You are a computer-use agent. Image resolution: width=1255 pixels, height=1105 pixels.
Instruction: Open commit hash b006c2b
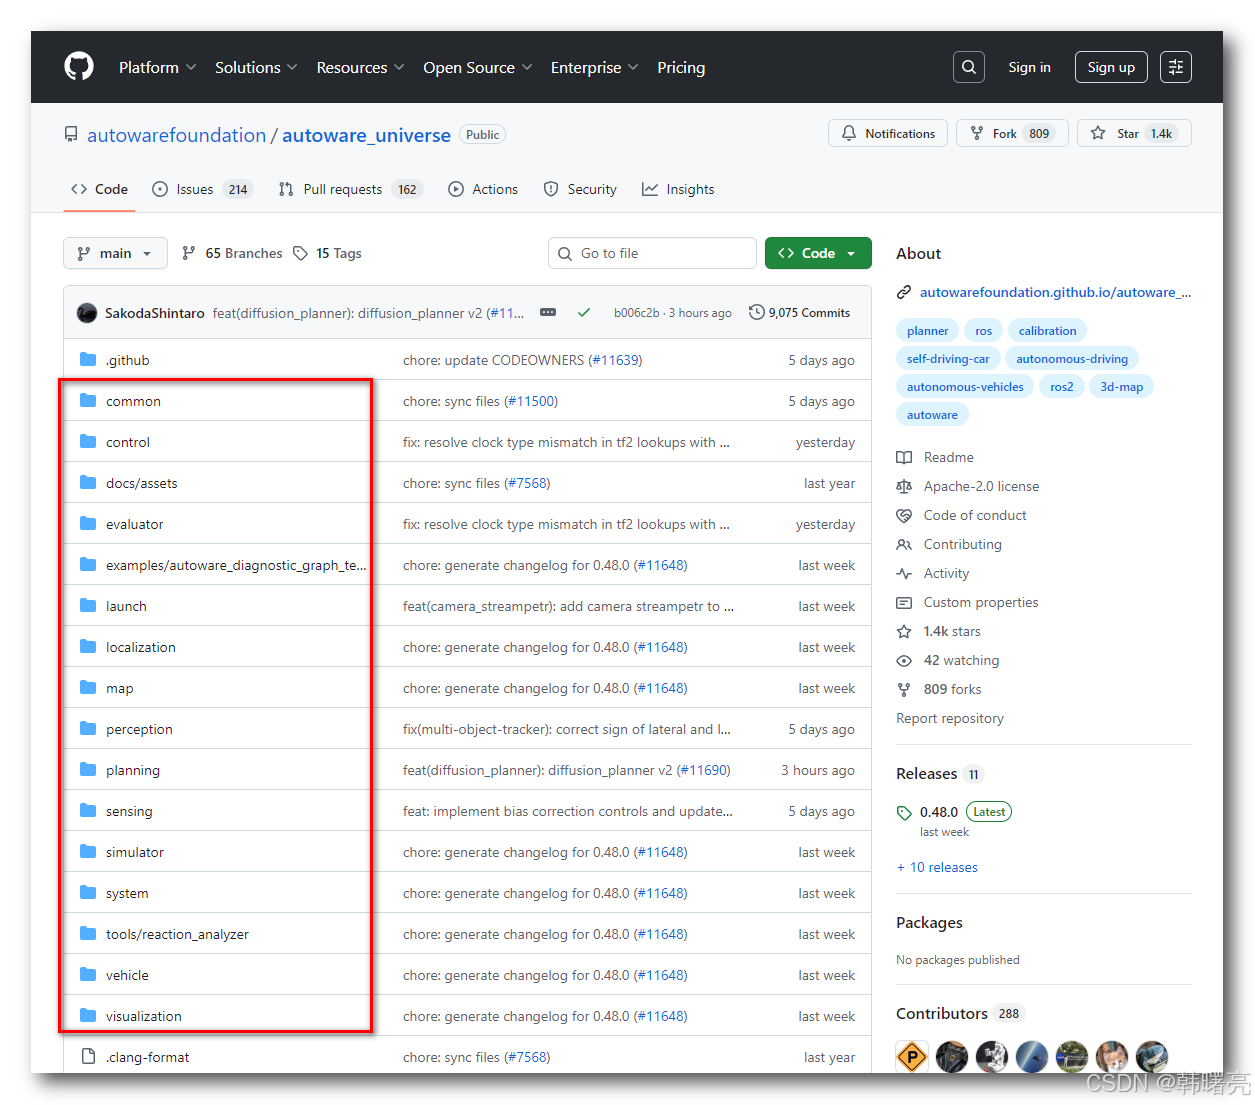636,313
